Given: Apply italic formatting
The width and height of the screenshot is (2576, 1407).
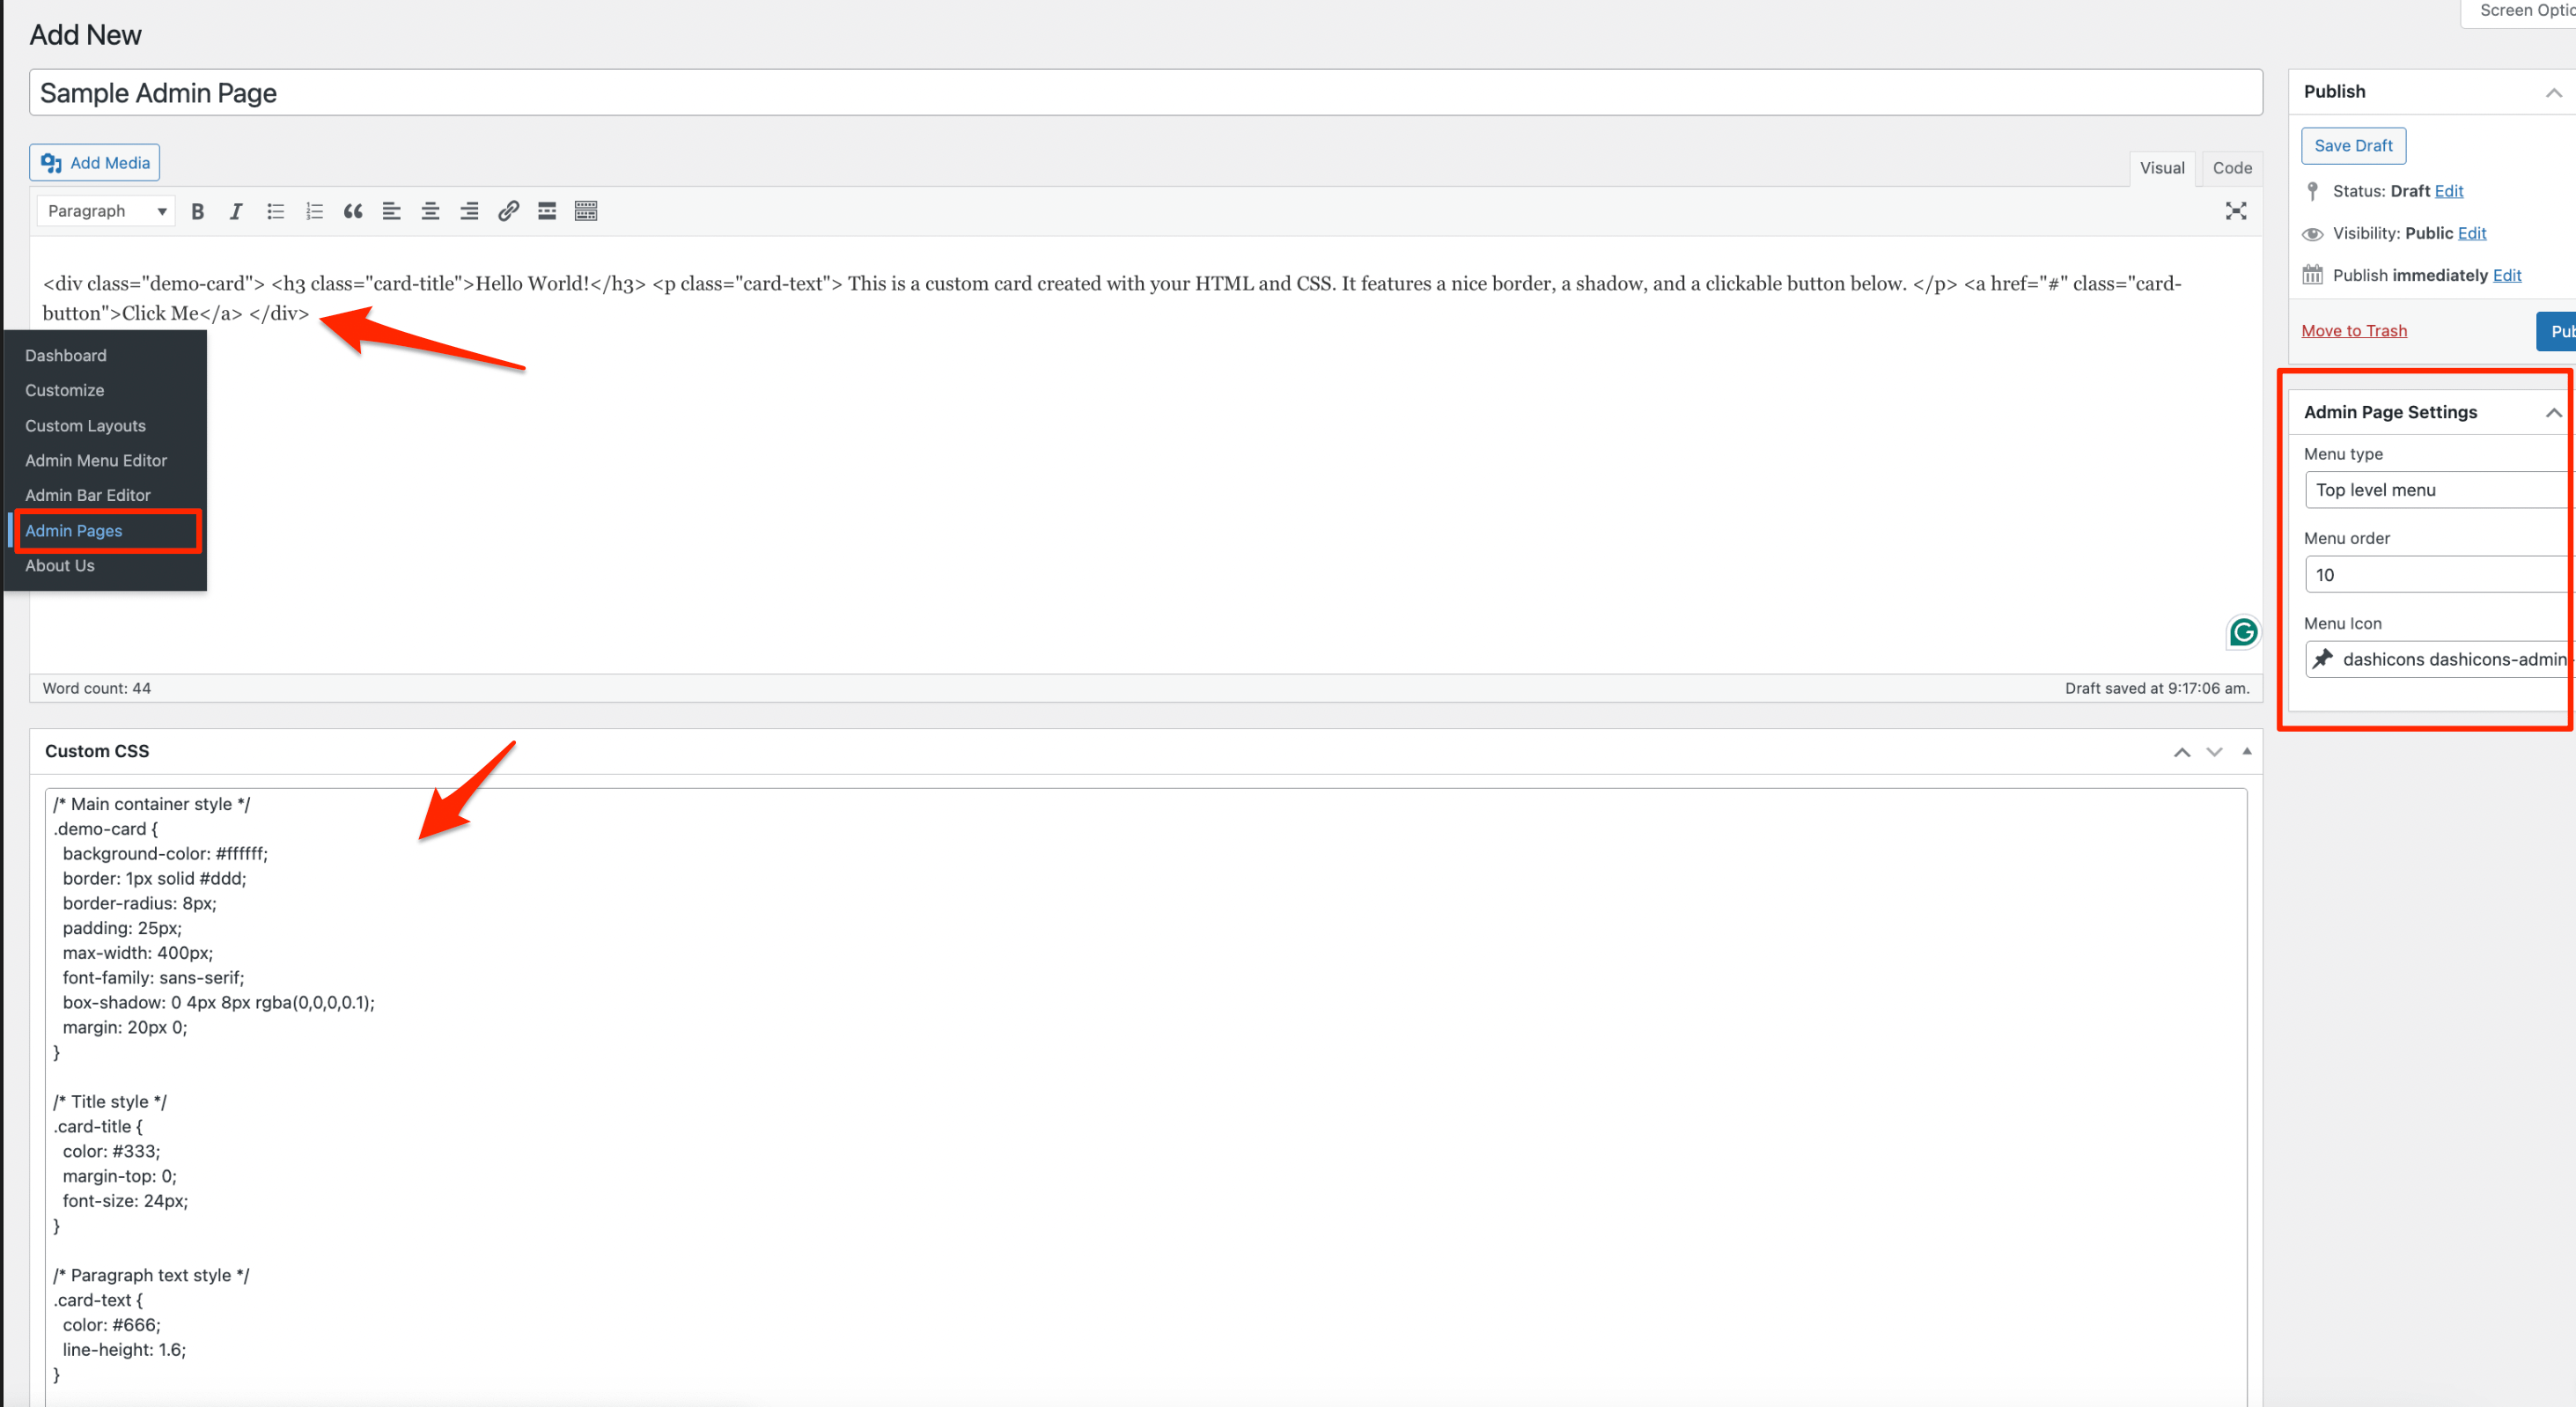Looking at the screenshot, I should [236, 211].
